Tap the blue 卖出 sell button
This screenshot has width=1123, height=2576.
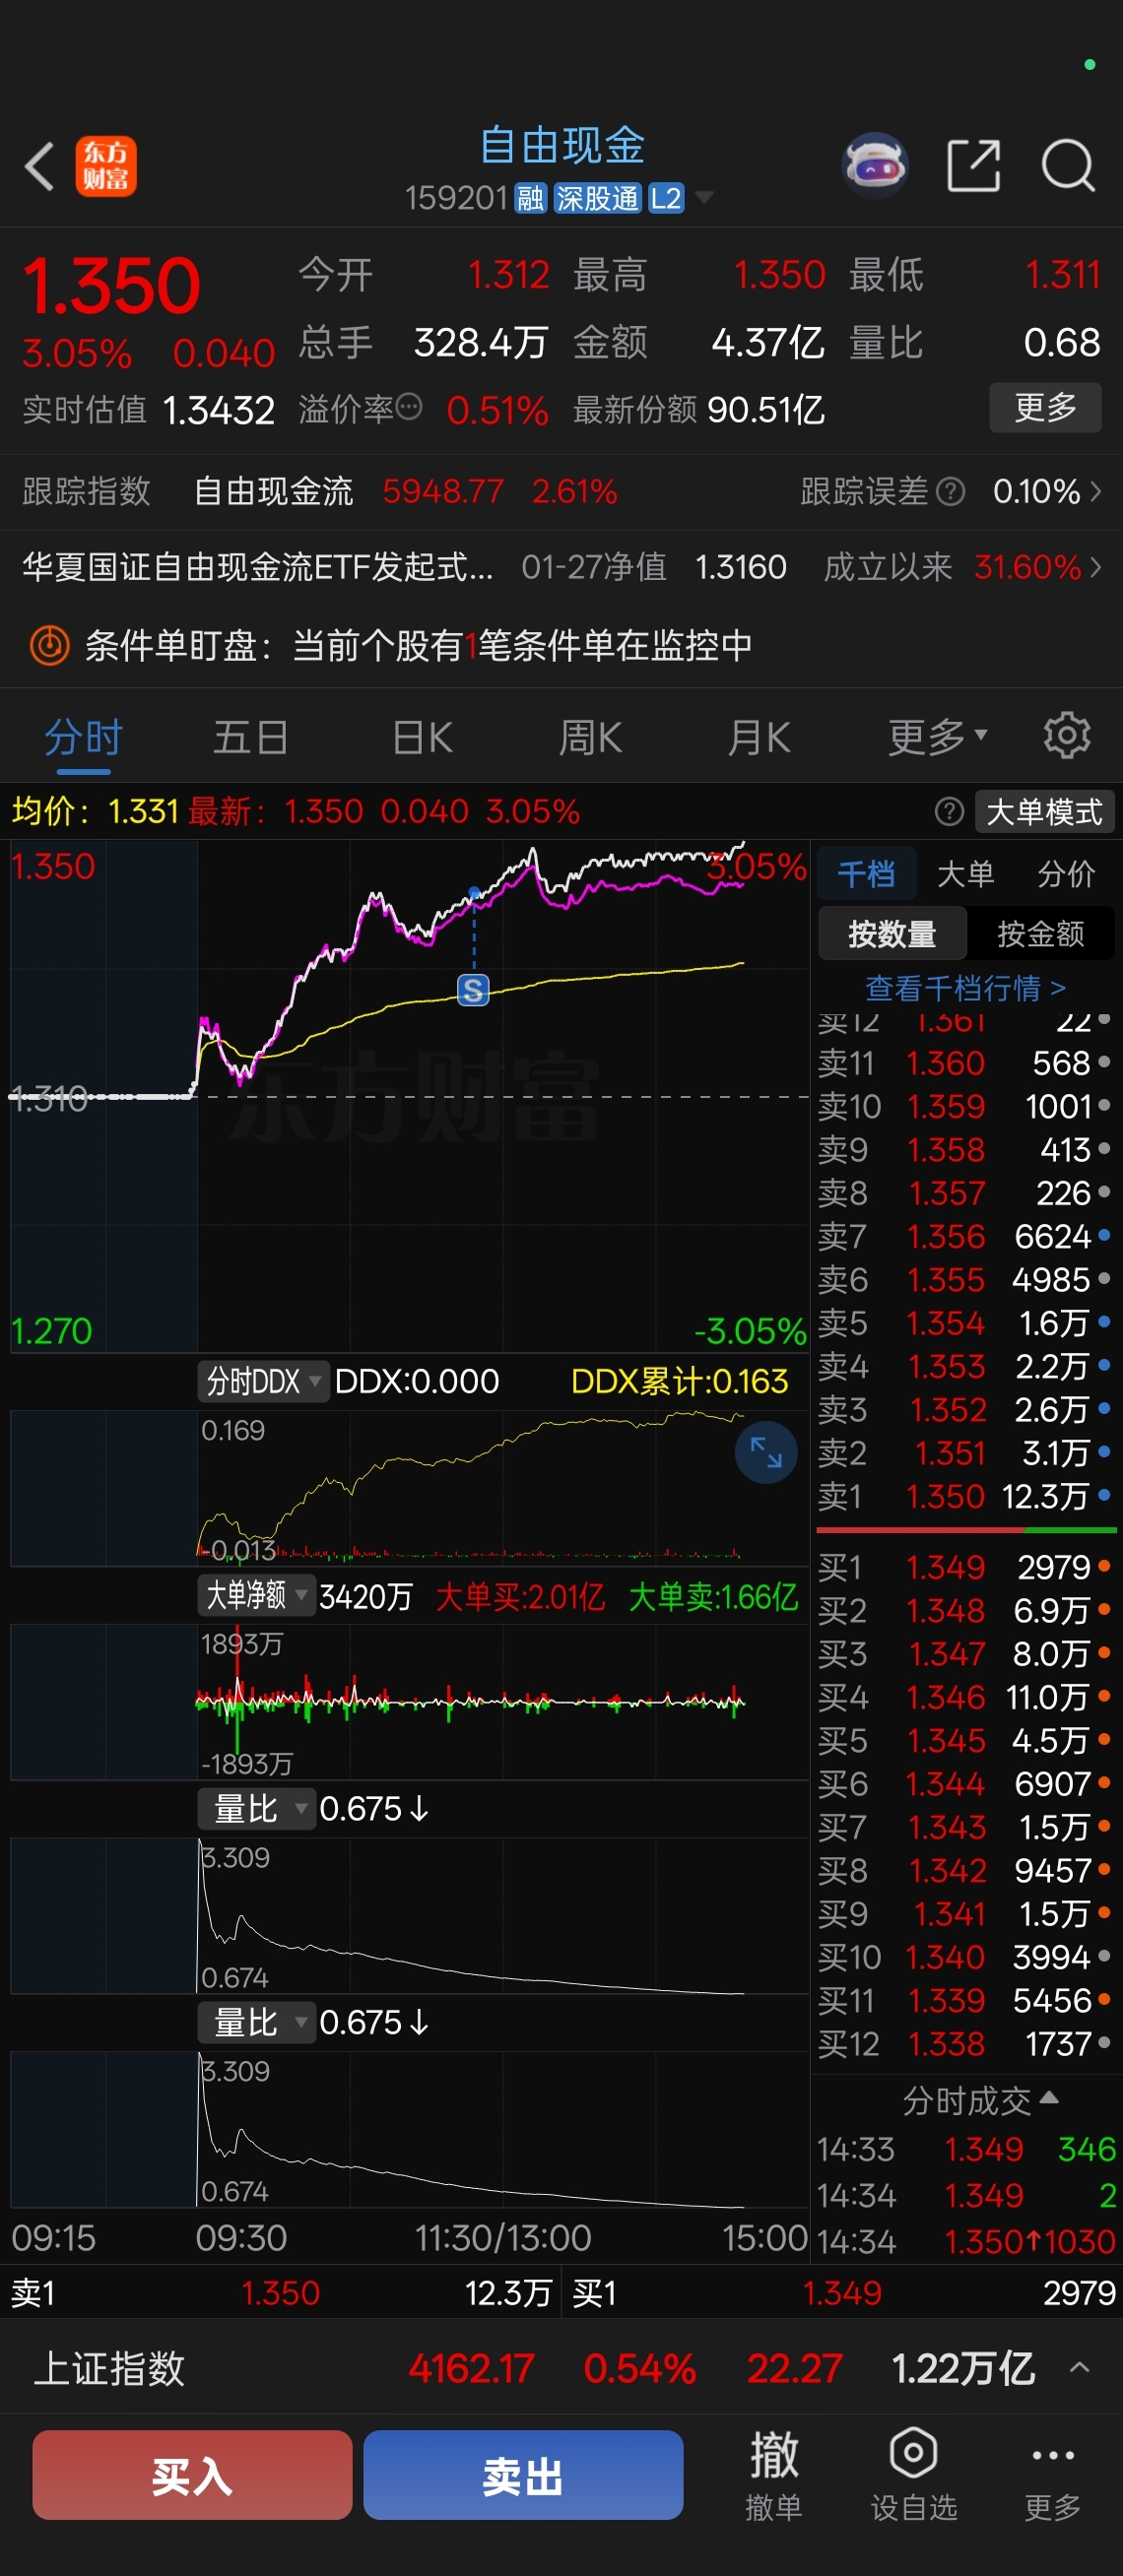[523, 2475]
